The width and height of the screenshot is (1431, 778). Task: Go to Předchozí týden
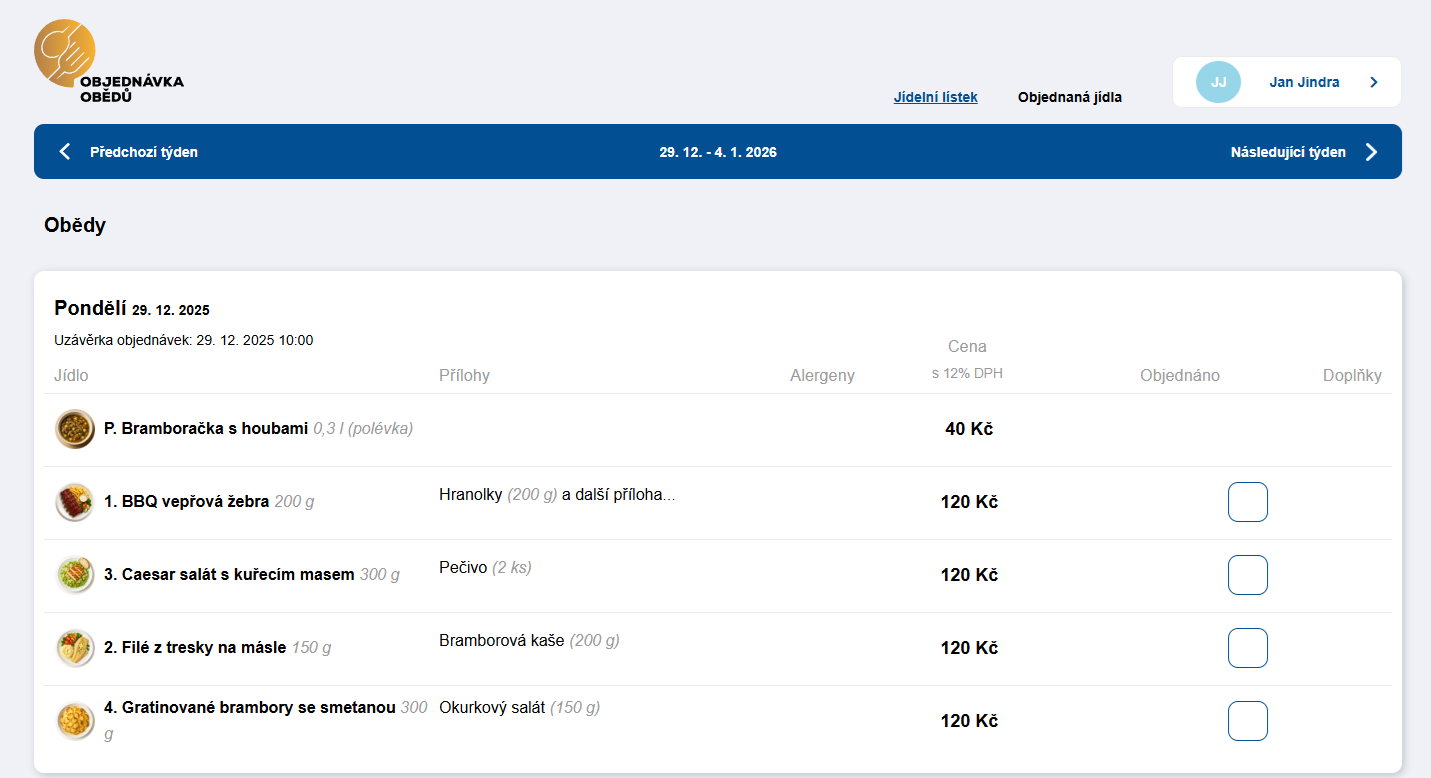[x=144, y=152]
